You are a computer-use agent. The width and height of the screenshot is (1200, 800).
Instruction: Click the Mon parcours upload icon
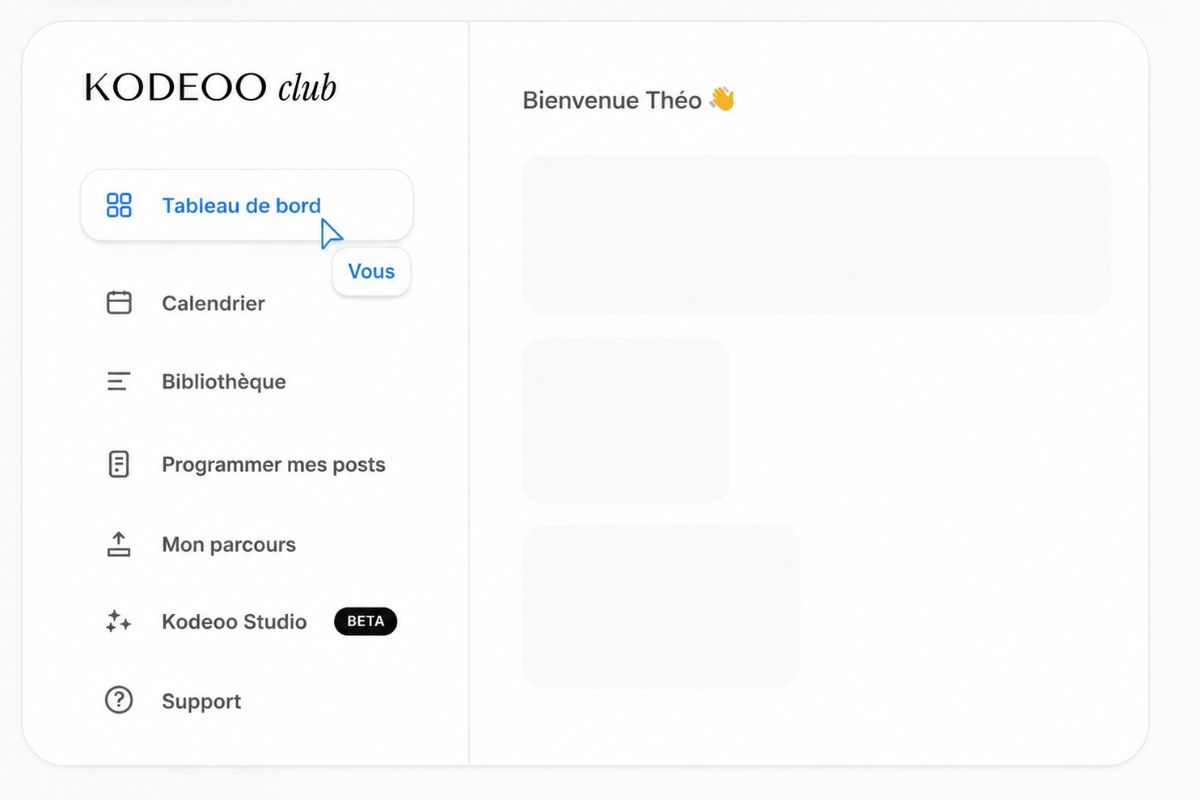click(x=119, y=544)
